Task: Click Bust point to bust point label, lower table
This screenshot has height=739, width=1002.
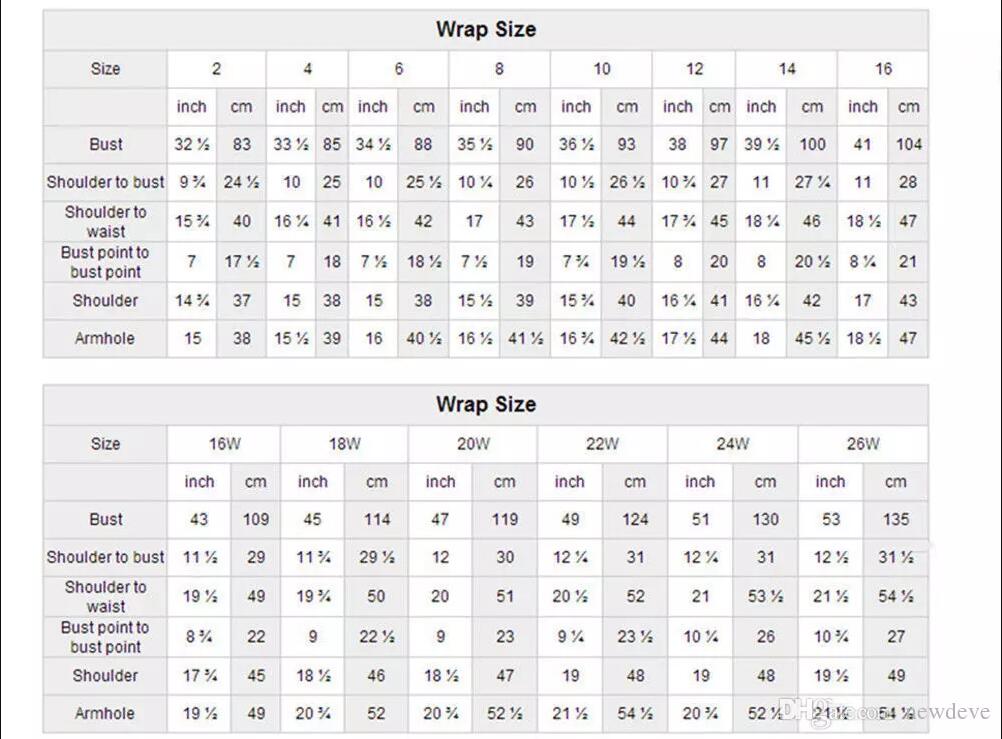Action: coord(105,637)
